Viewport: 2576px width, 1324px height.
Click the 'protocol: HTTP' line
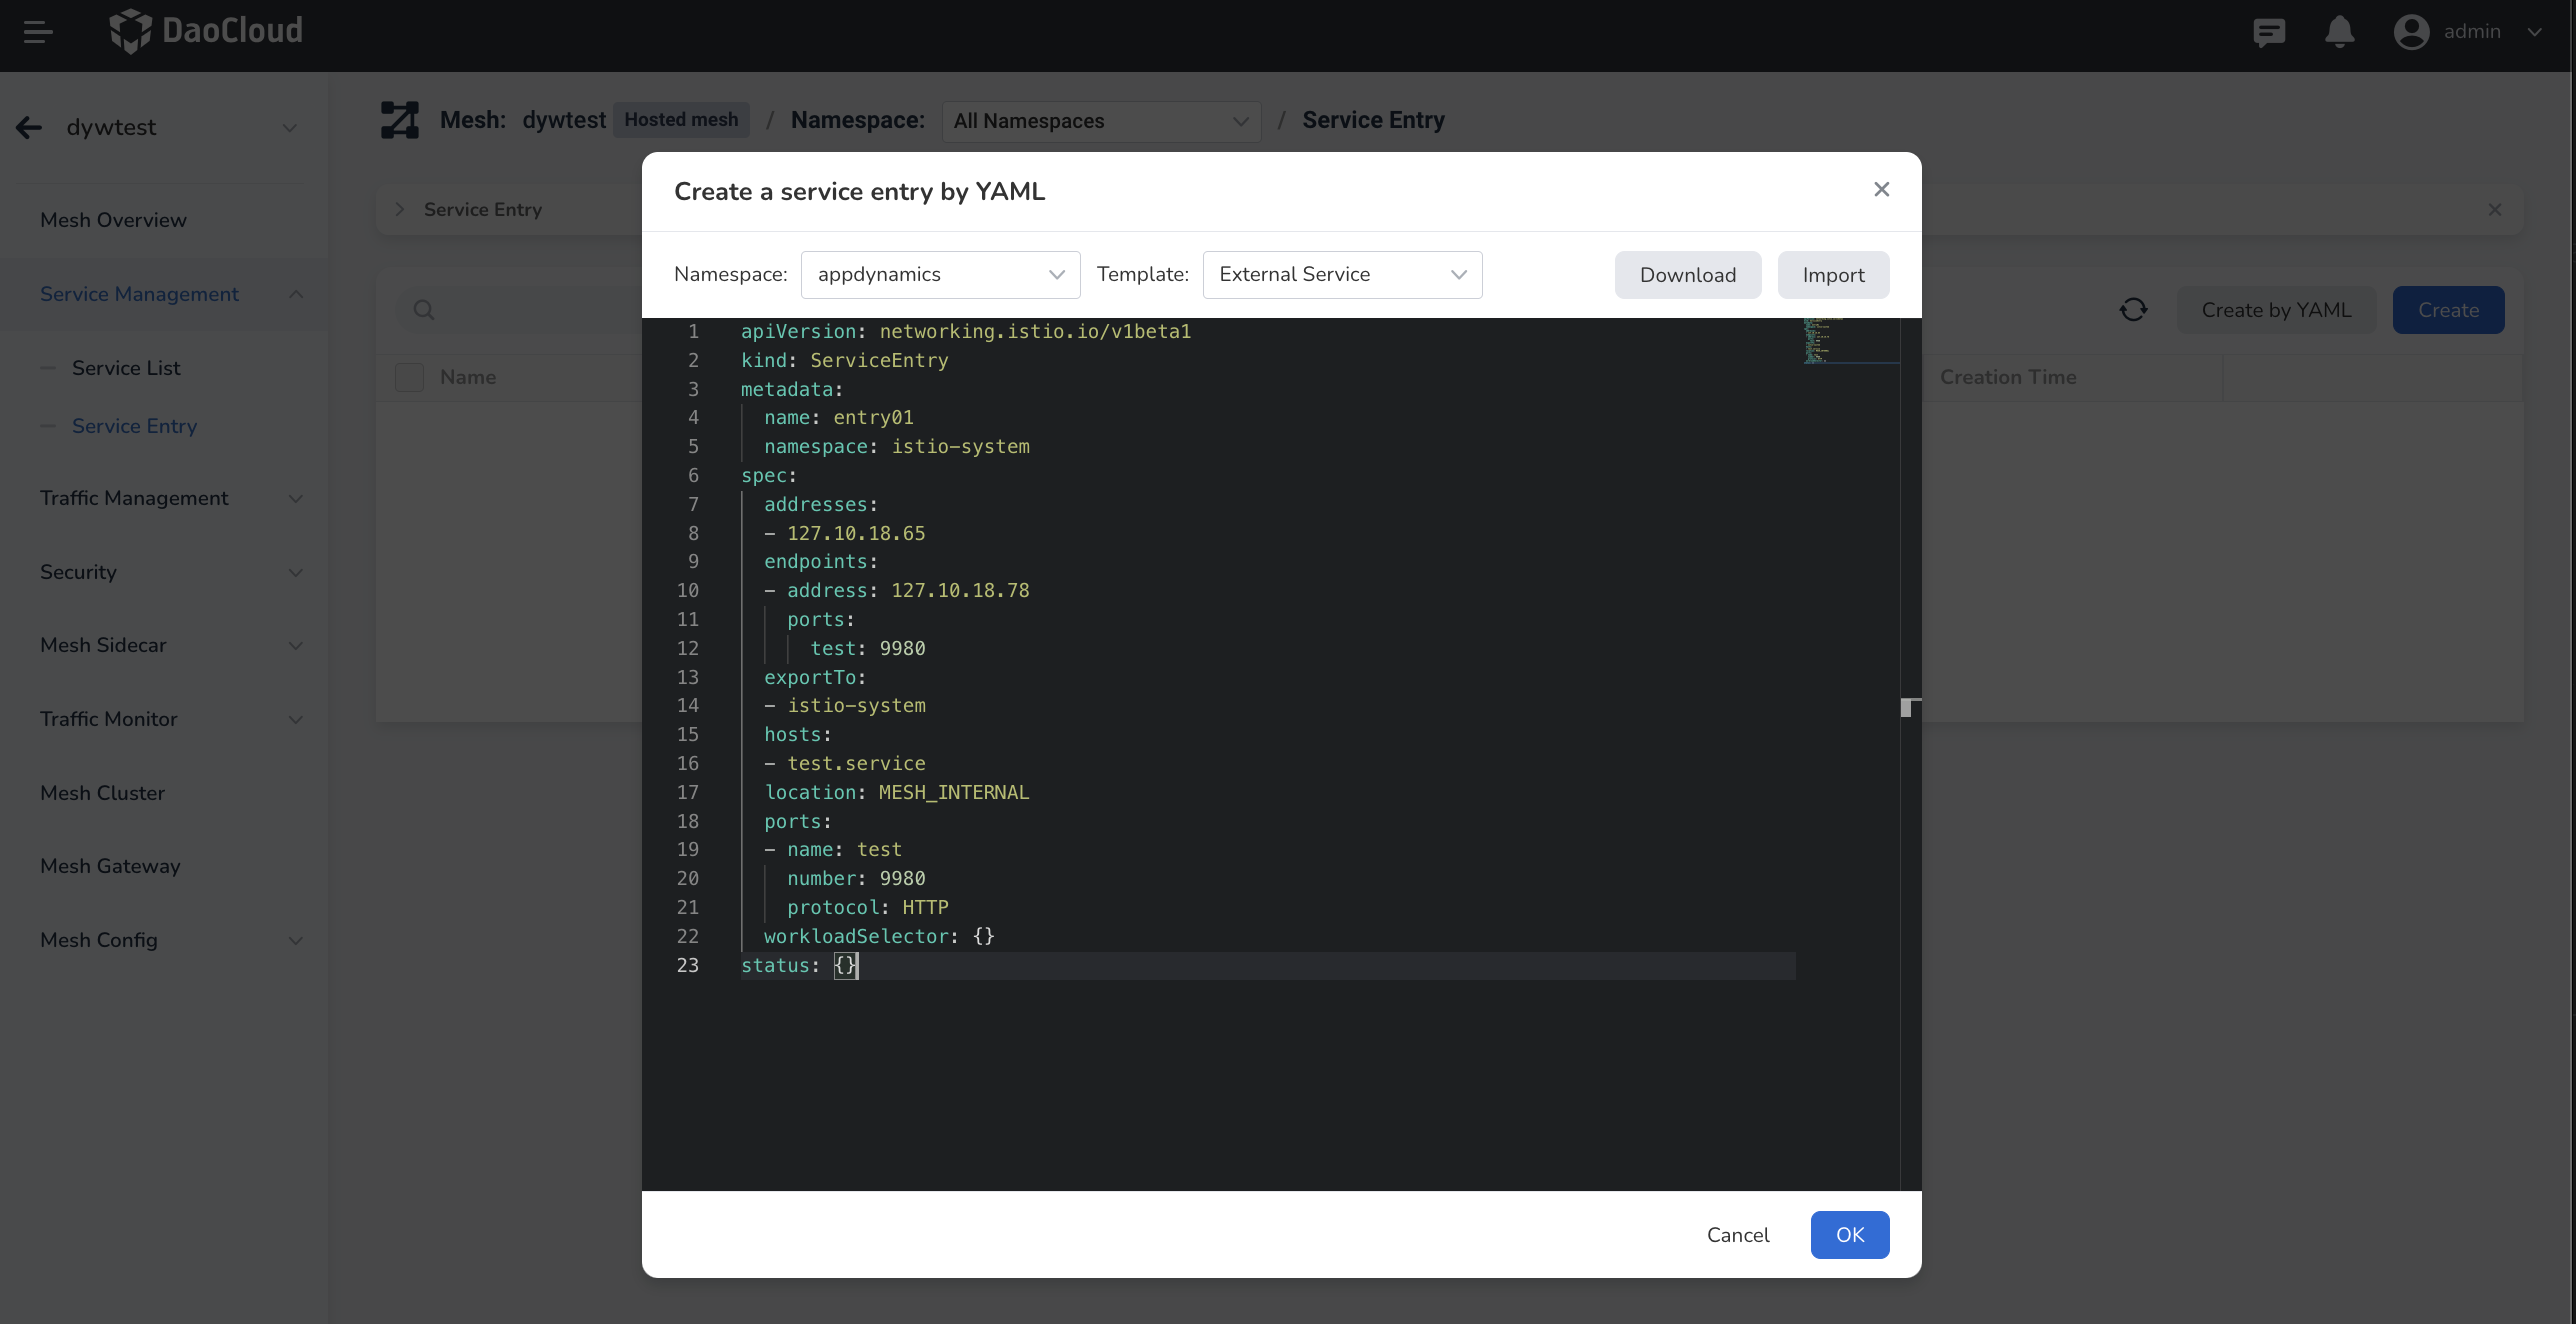coord(867,908)
